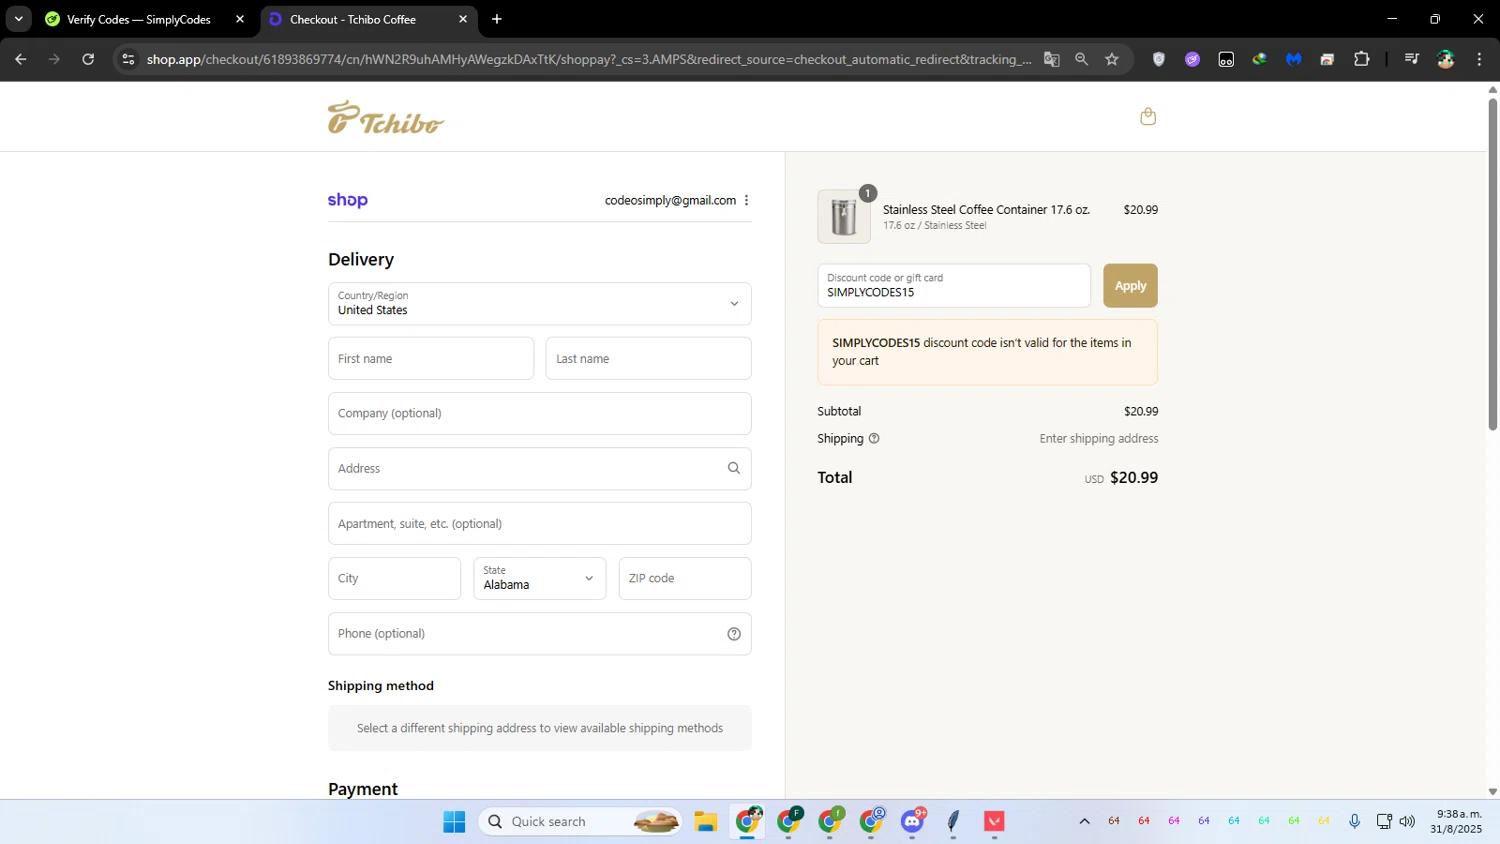Open the Malwarebytes extension icon

point(1294,59)
